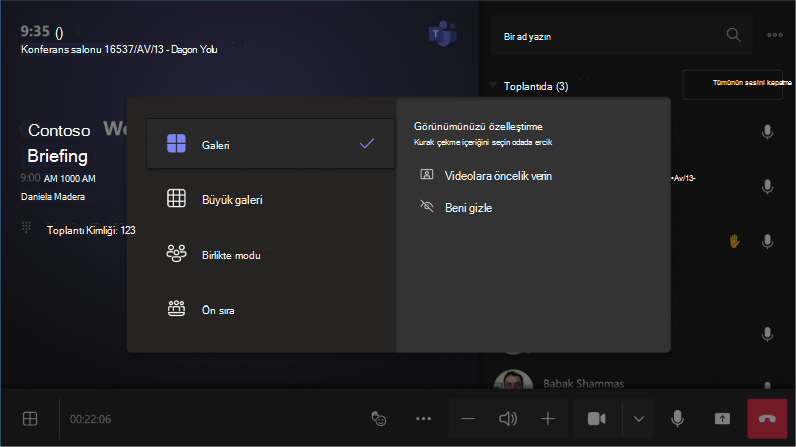Click the raised hand icon
The image size is (796, 447).
click(x=734, y=241)
